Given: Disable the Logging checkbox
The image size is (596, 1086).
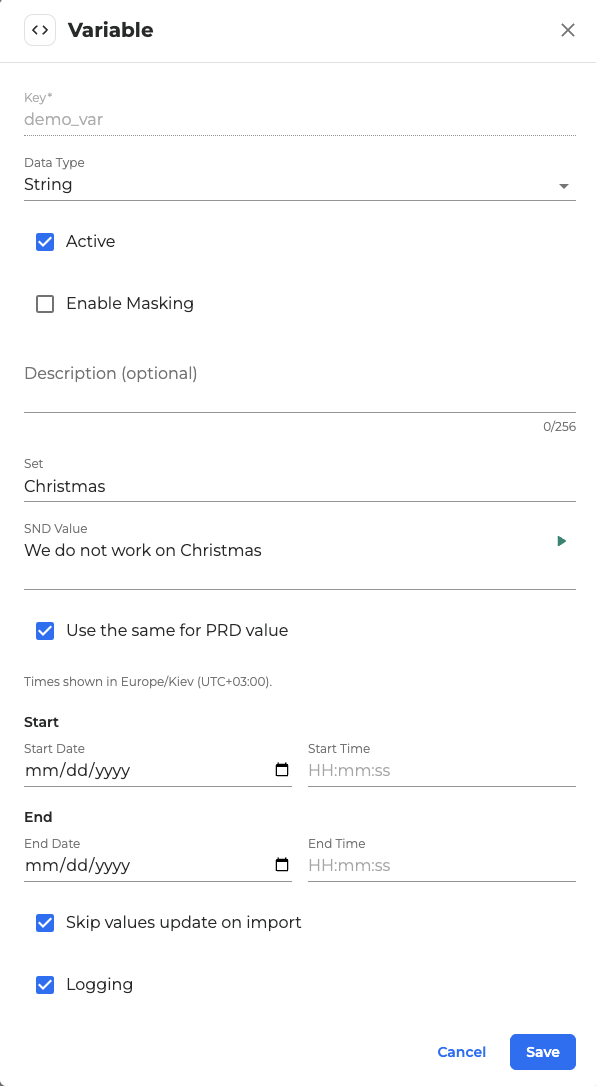Looking at the screenshot, I should tap(45, 985).
